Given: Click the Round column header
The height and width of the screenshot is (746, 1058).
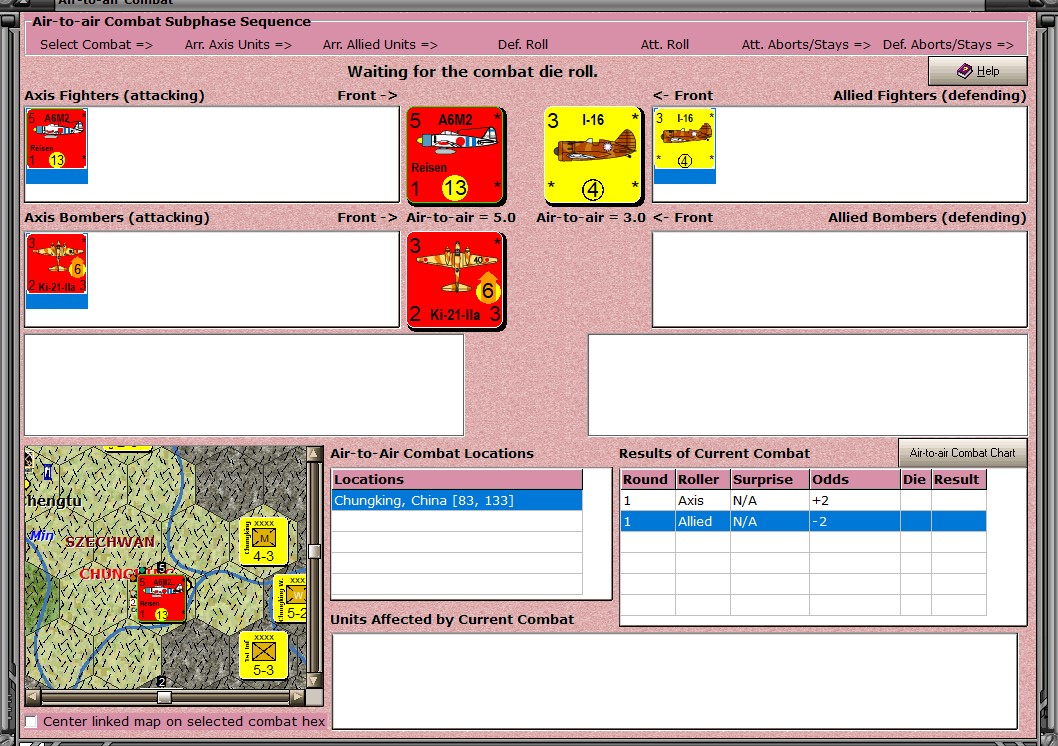Looking at the screenshot, I should click(647, 480).
